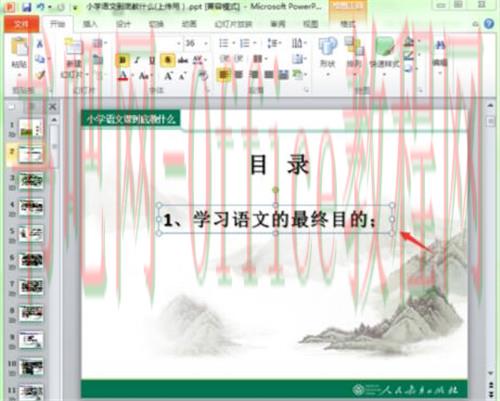Toggle Italic formatting
The image size is (500, 401).
point(137,60)
